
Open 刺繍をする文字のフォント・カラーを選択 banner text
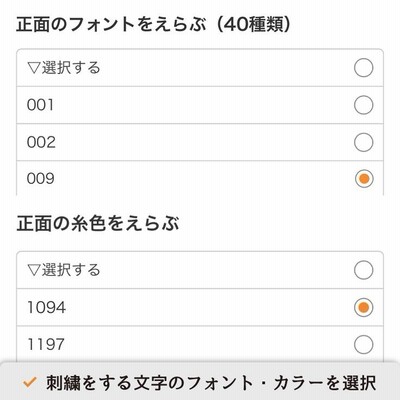pos(211,383)
